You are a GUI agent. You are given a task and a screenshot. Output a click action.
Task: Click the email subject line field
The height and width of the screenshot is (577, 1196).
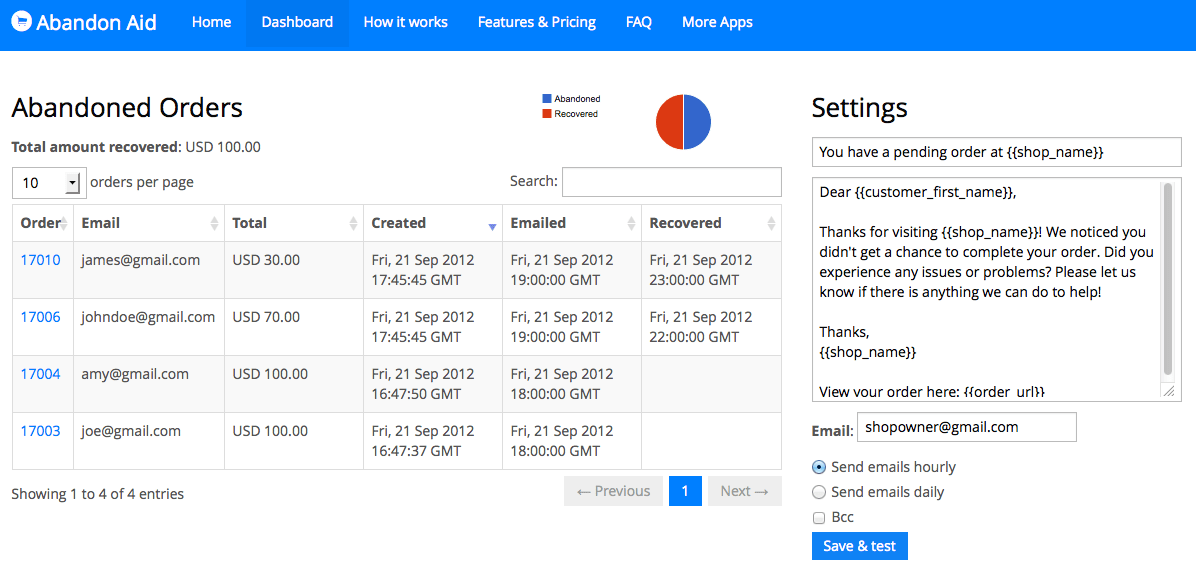click(997, 152)
